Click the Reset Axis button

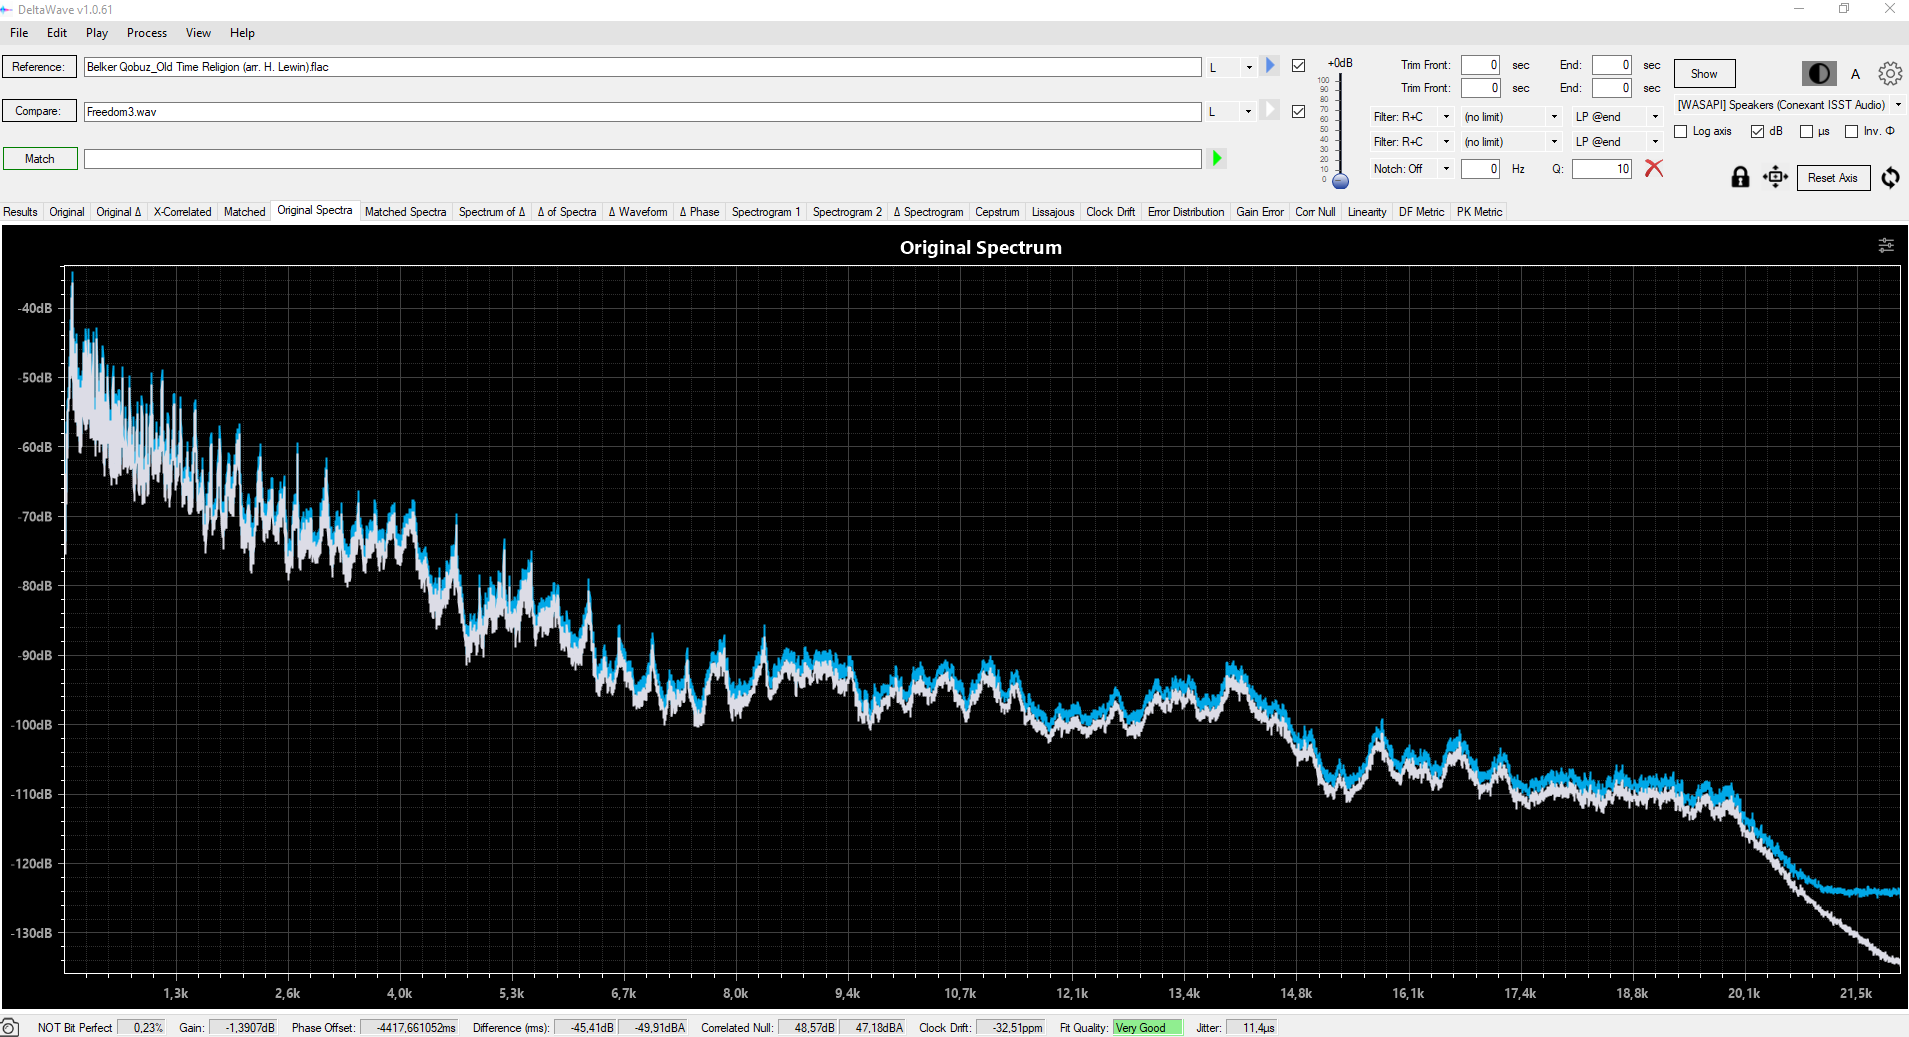pyautogui.click(x=1832, y=178)
